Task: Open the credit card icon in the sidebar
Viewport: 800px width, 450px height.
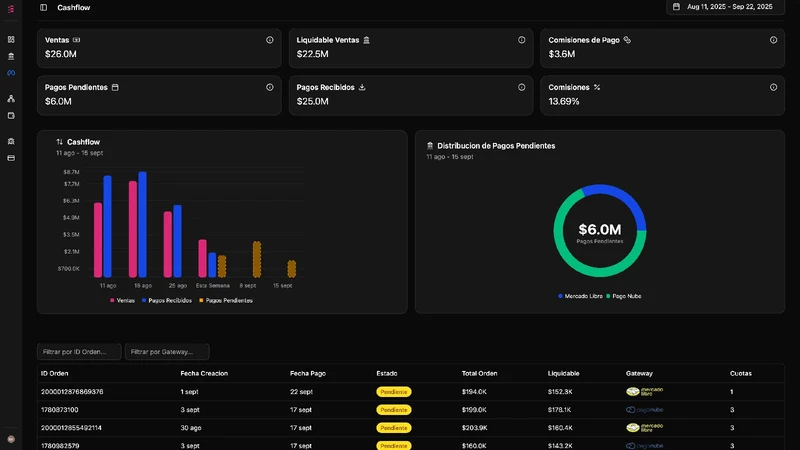Action: [11, 158]
